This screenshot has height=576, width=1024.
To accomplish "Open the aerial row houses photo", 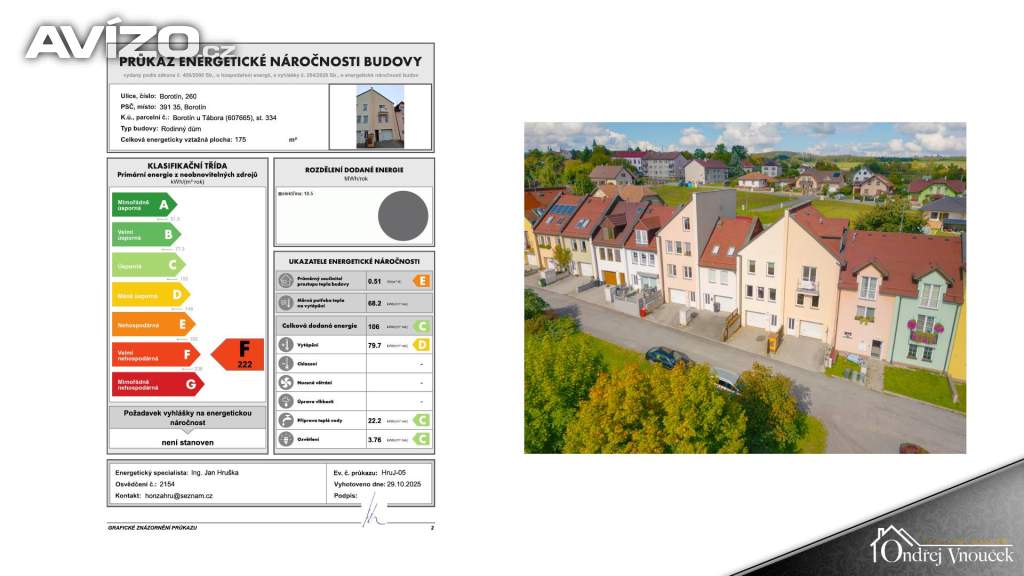I will 745,288.
